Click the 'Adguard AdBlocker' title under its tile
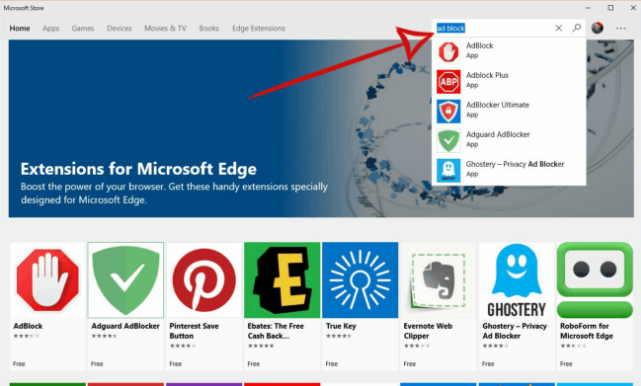The width and height of the screenshot is (641, 386). 126,326
